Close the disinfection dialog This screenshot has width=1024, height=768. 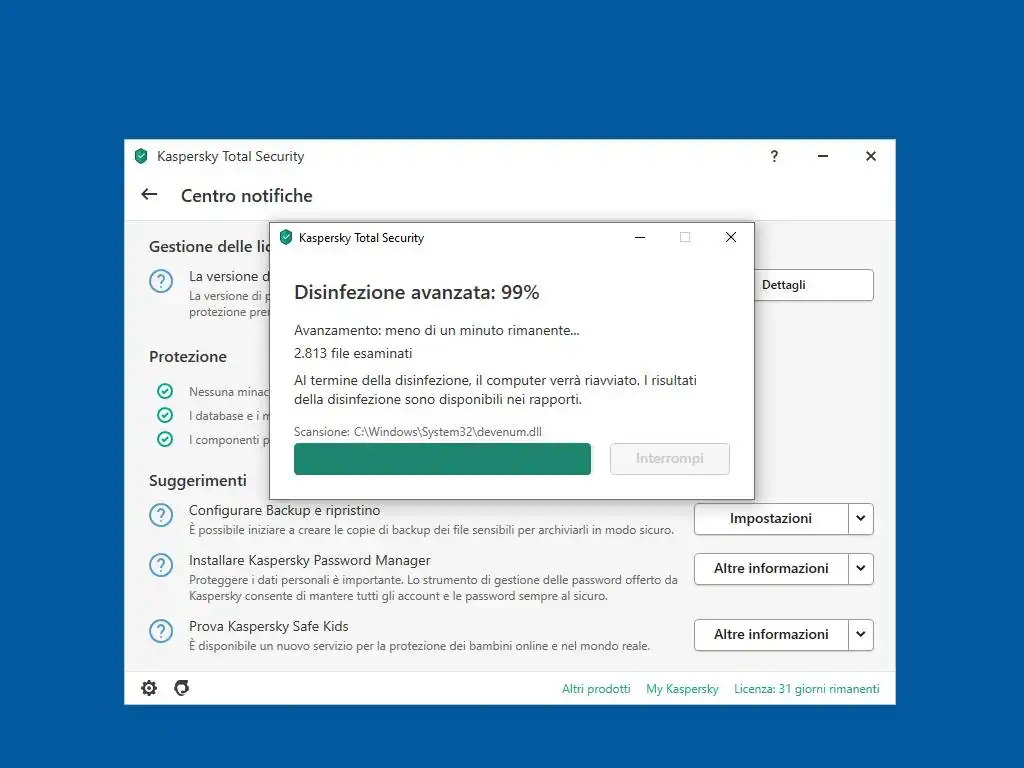click(731, 237)
